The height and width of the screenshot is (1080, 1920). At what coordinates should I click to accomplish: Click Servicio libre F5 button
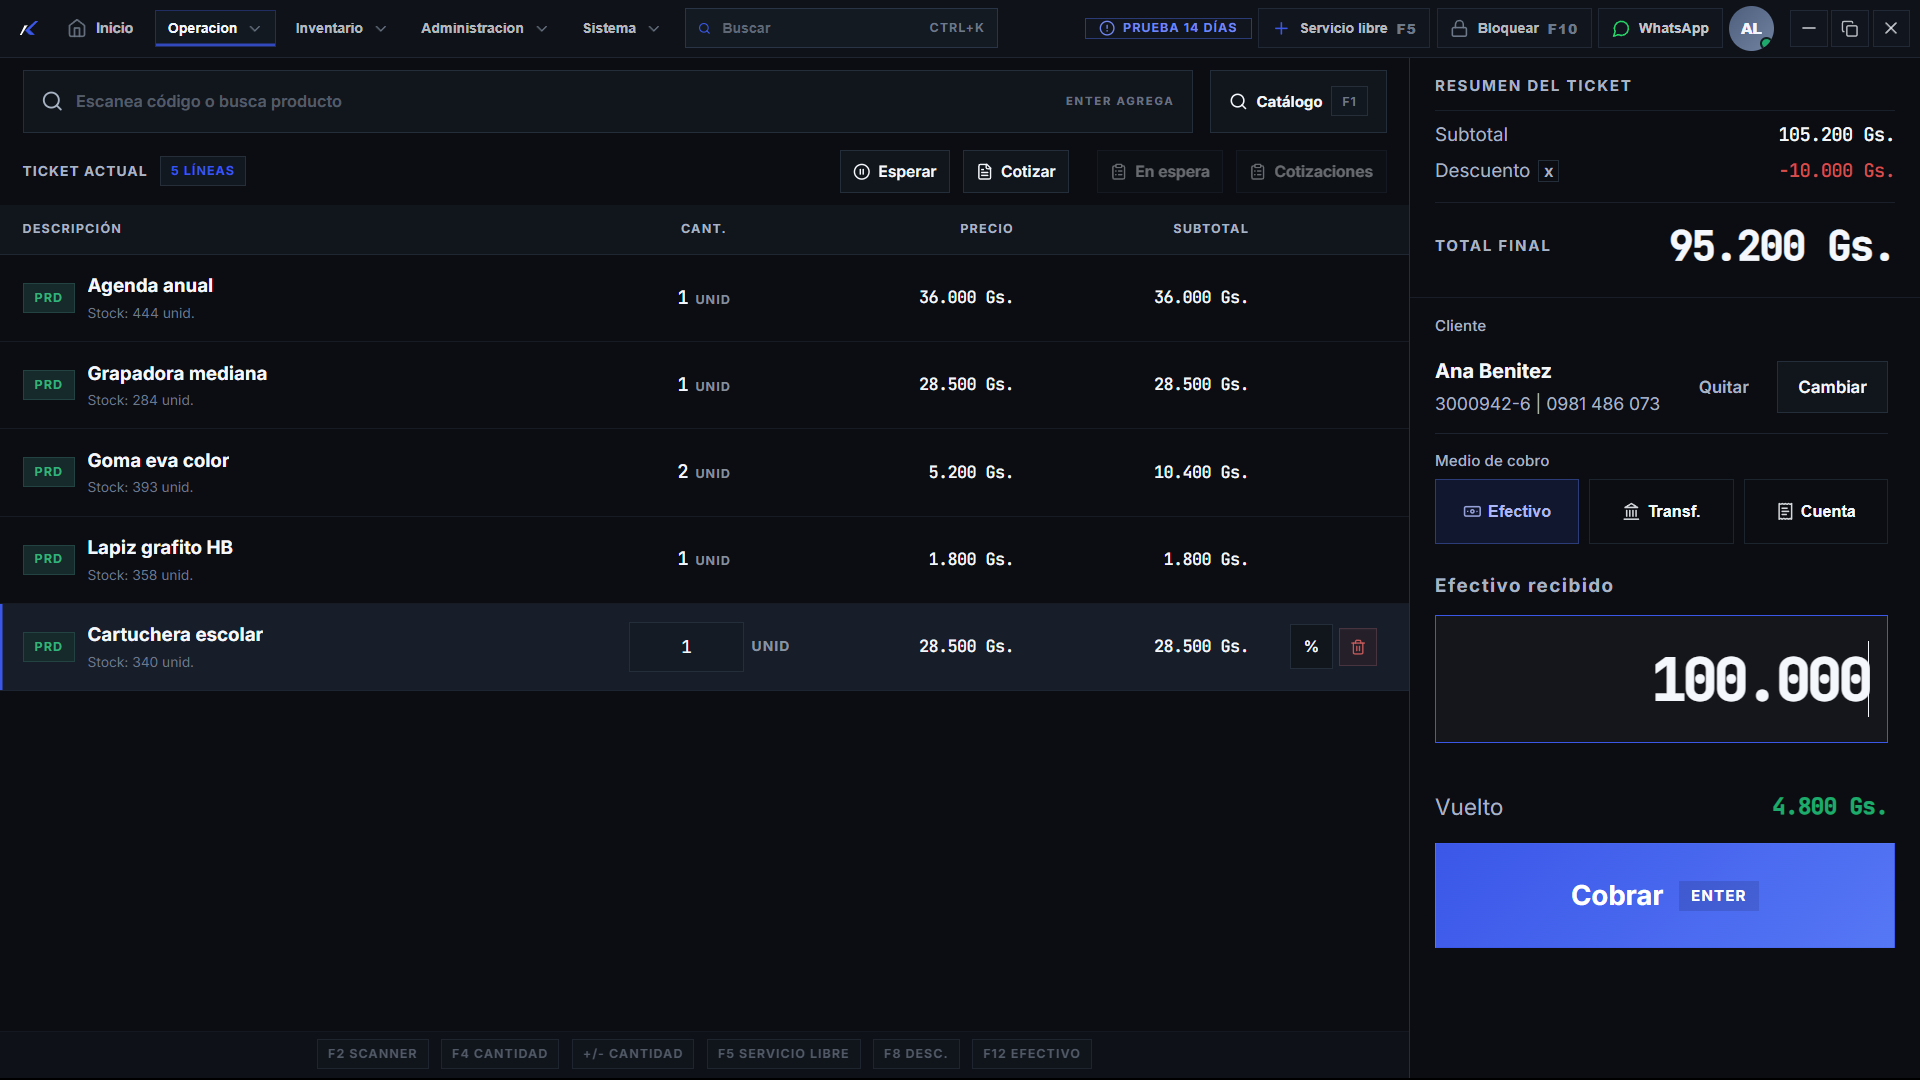click(1344, 28)
